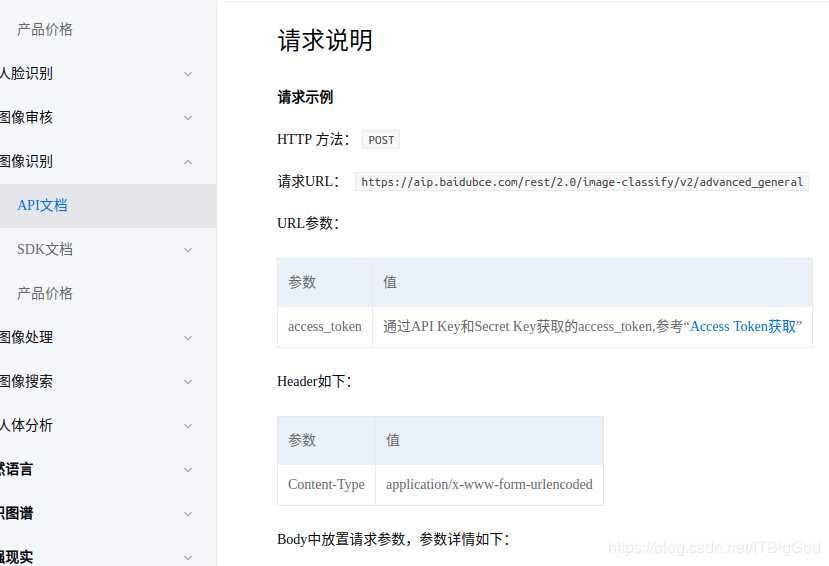Expand the 现实 section chevron at the bottom
This screenshot has height=566, width=829.
click(188, 558)
